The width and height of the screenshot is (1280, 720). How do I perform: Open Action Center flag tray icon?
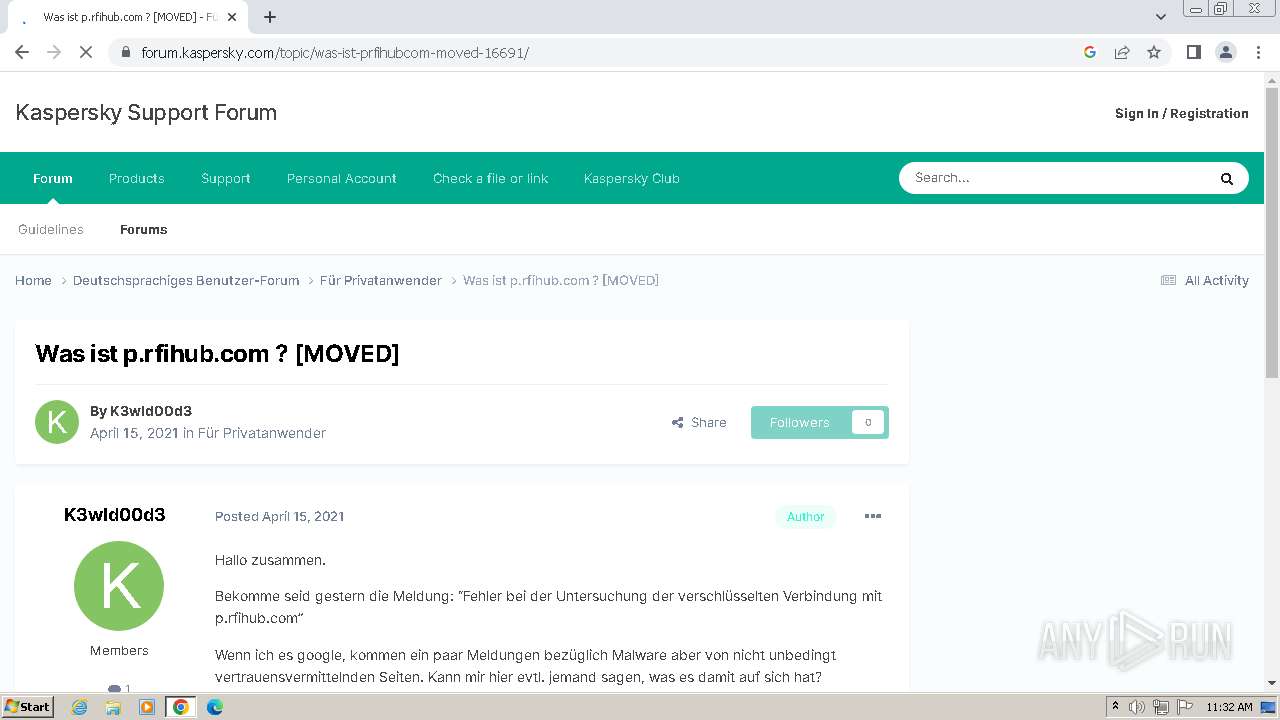(x=1183, y=707)
